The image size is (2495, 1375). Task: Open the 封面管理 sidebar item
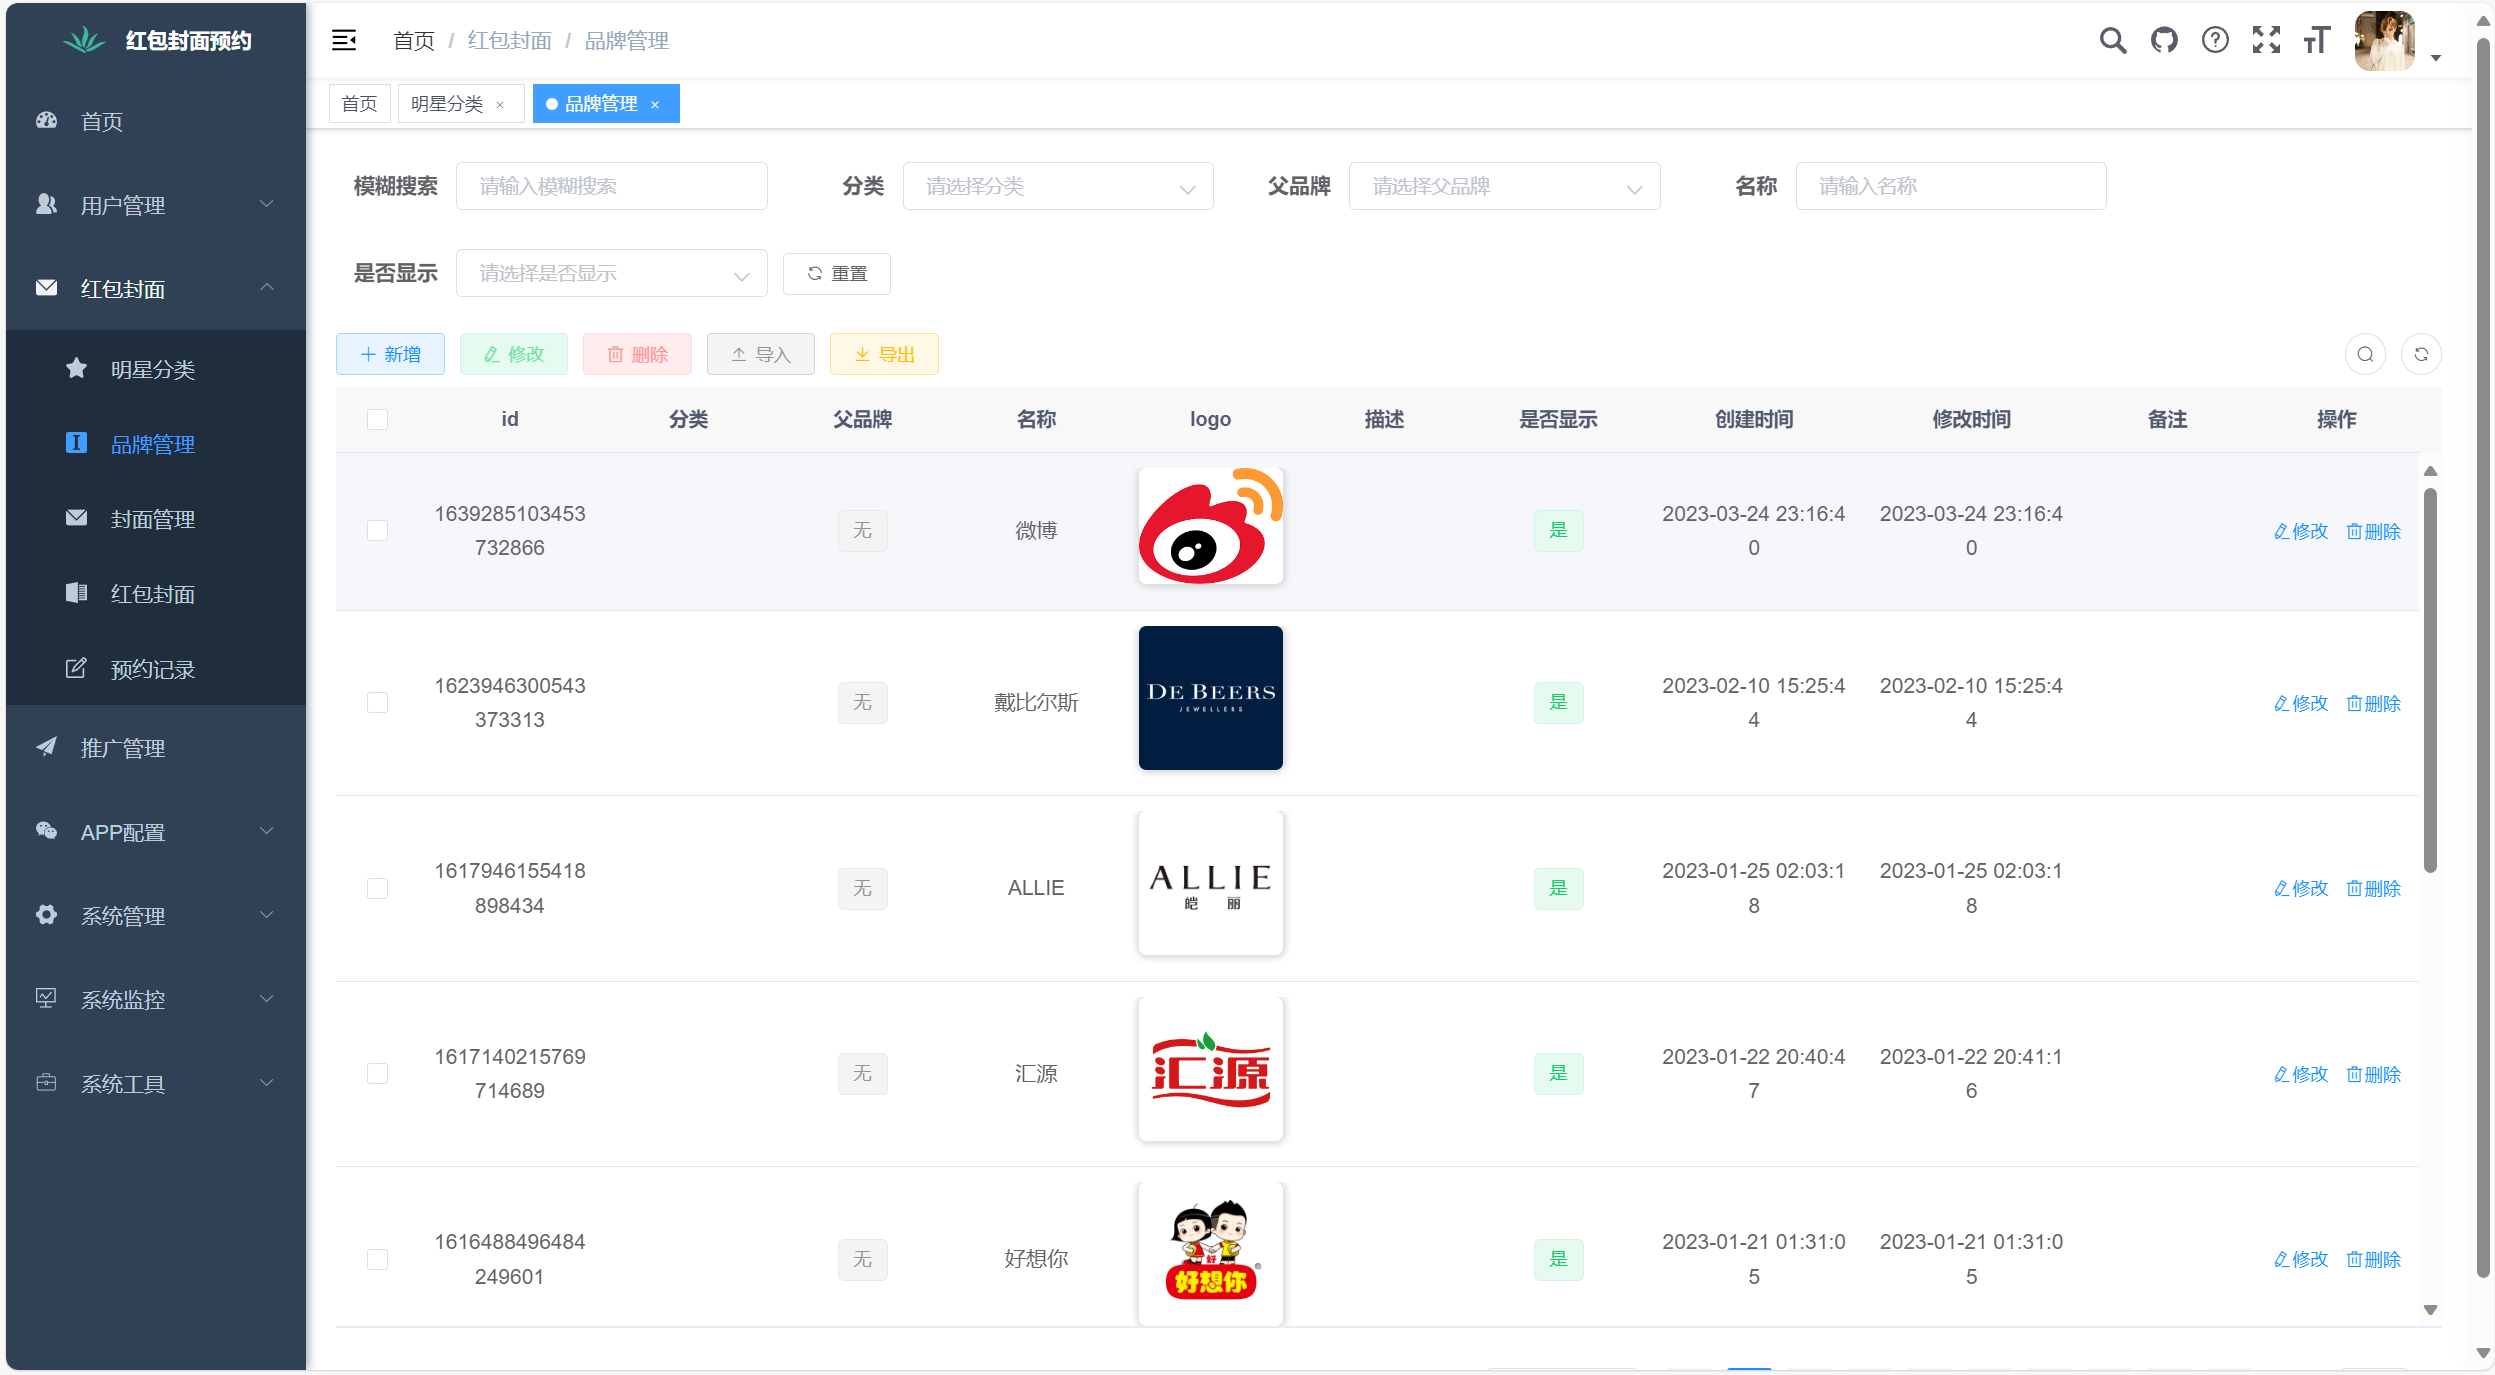coord(155,519)
